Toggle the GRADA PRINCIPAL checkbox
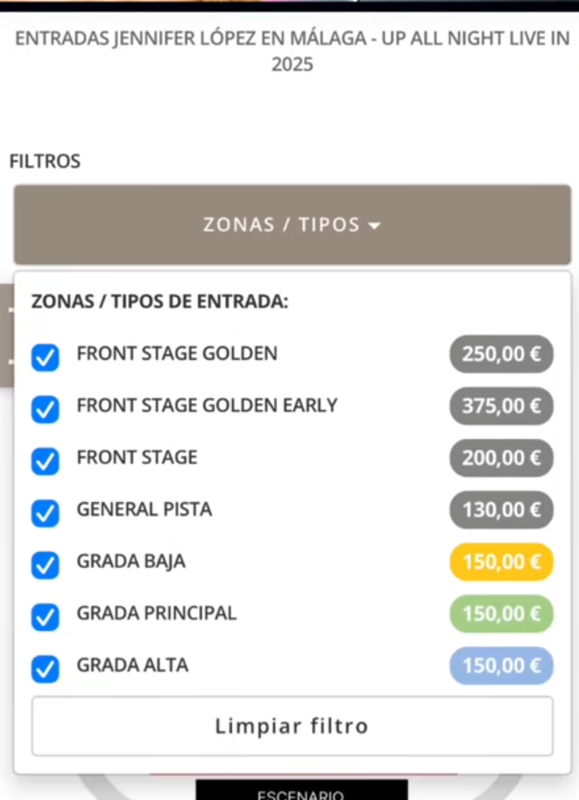This screenshot has width=579, height=800. 45,617
